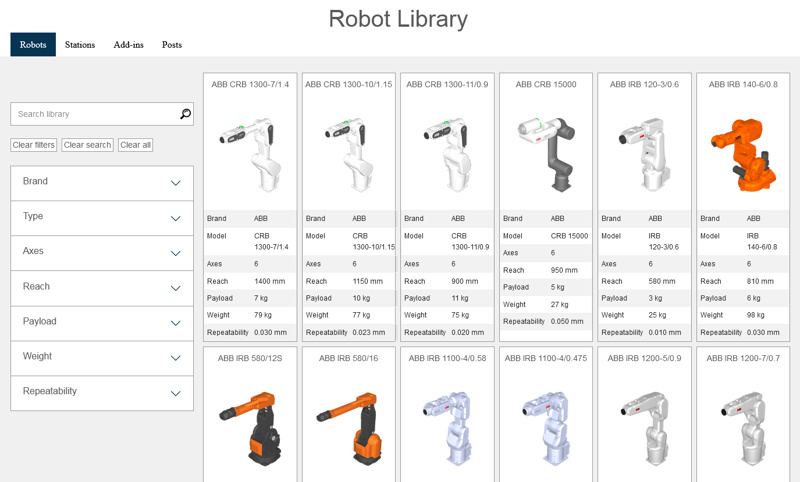Open the ABB CRB 1300-10/1.15 robot image
Viewport: 800px width, 482px height.
click(x=349, y=155)
